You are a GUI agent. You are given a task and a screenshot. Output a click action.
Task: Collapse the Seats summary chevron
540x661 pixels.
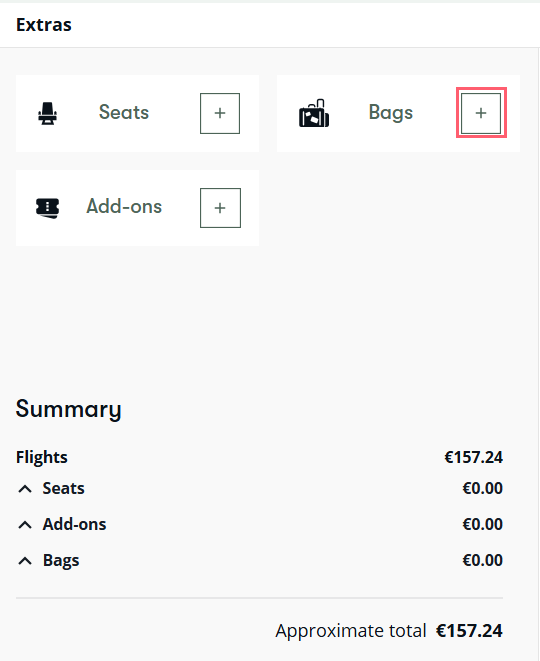coord(25,489)
